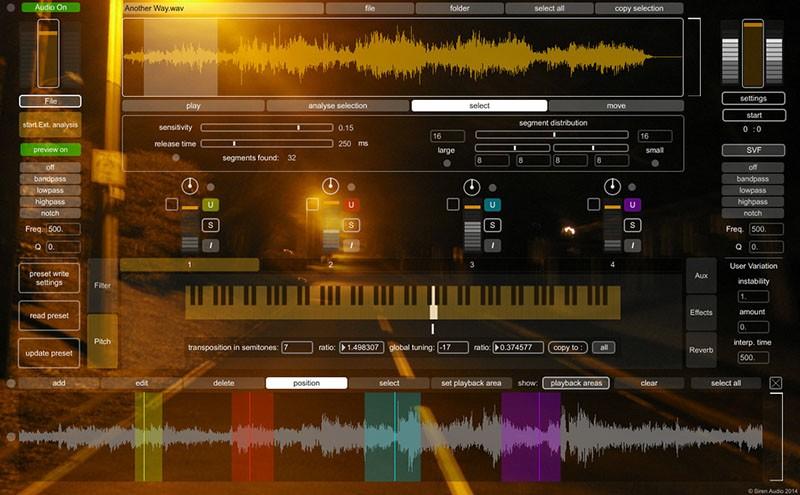Click the X icon beside select all
The height and width of the screenshot is (495, 800).
(777, 383)
